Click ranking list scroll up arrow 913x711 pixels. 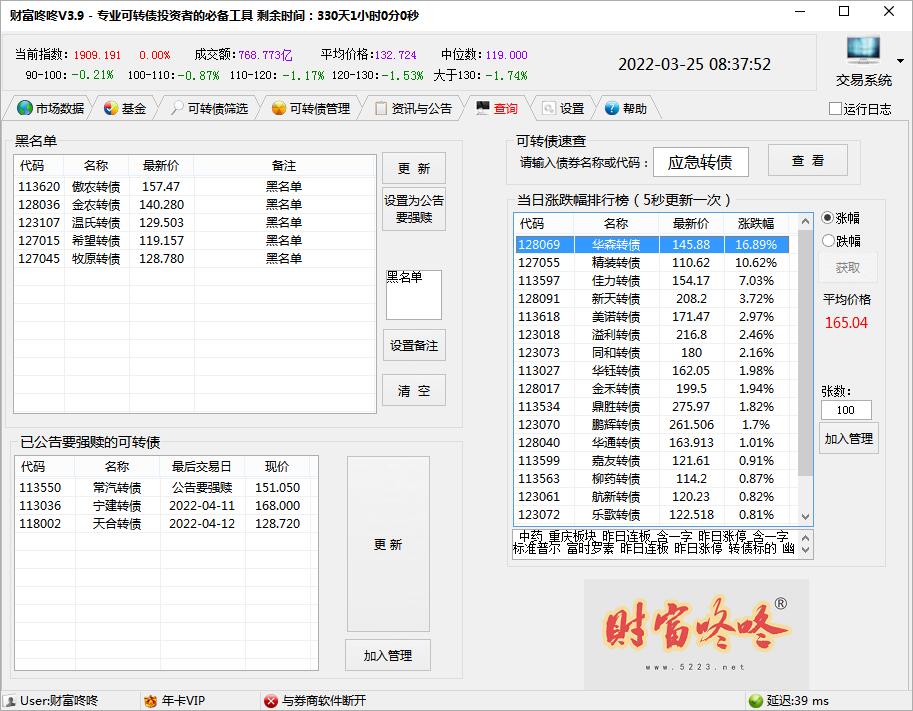(805, 222)
